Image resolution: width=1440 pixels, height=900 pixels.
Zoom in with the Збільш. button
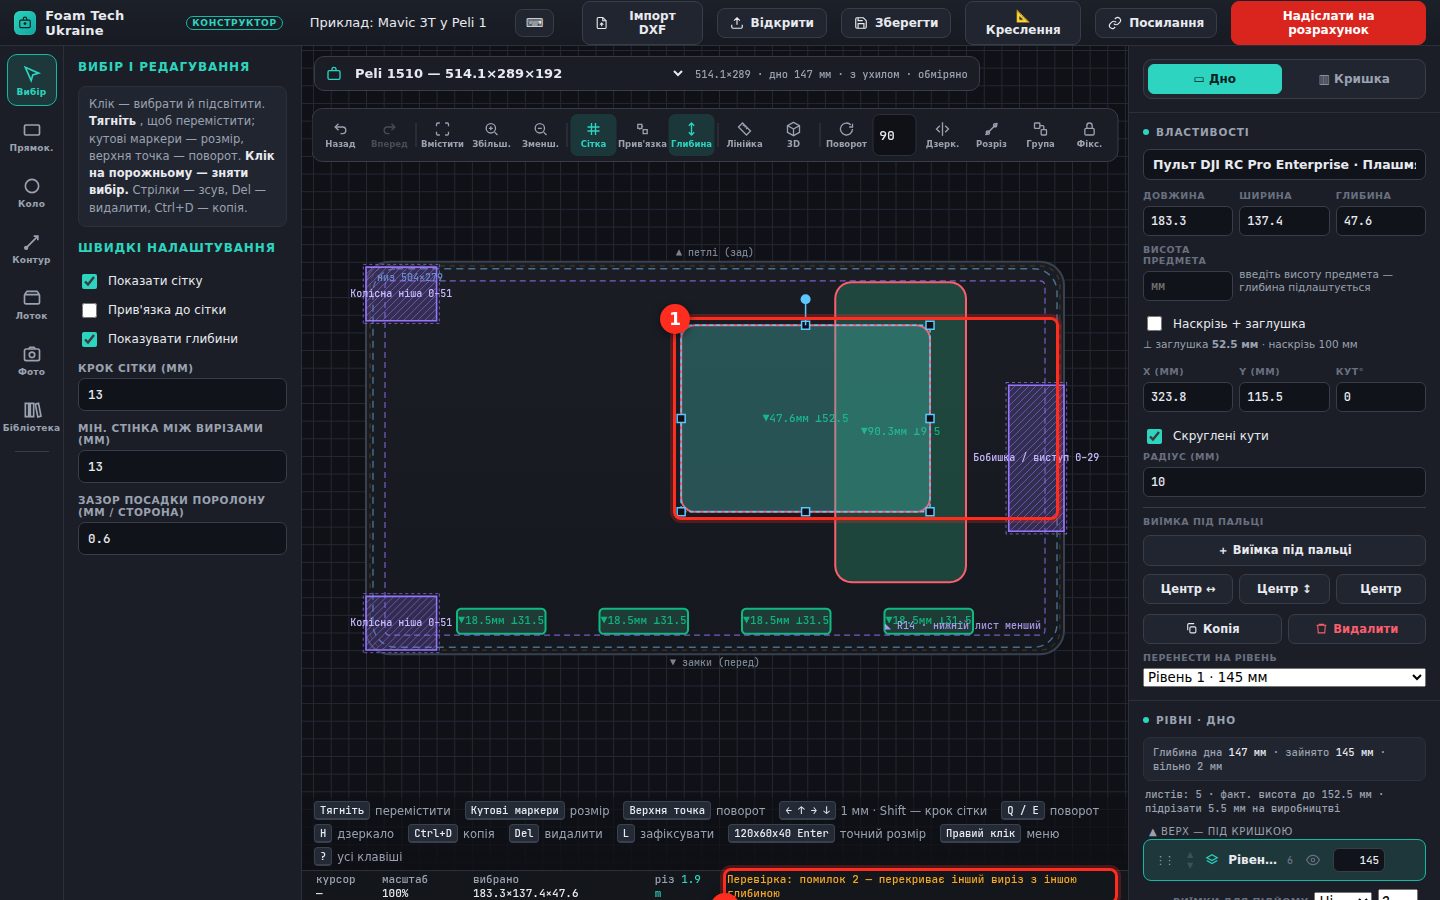point(491,135)
